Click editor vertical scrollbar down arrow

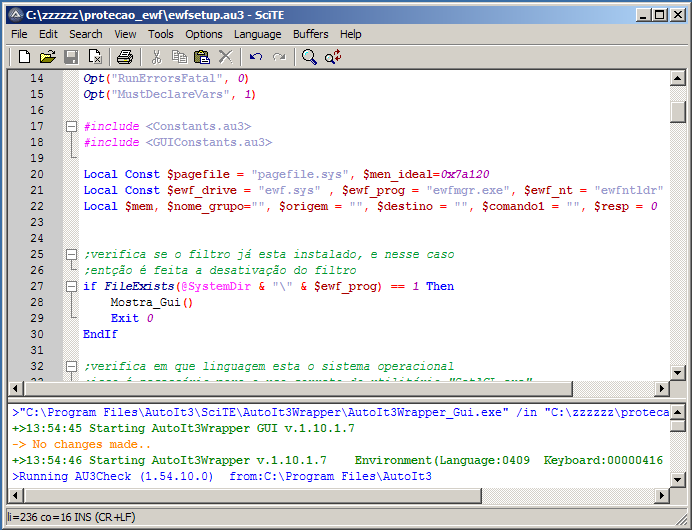coord(677,373)
